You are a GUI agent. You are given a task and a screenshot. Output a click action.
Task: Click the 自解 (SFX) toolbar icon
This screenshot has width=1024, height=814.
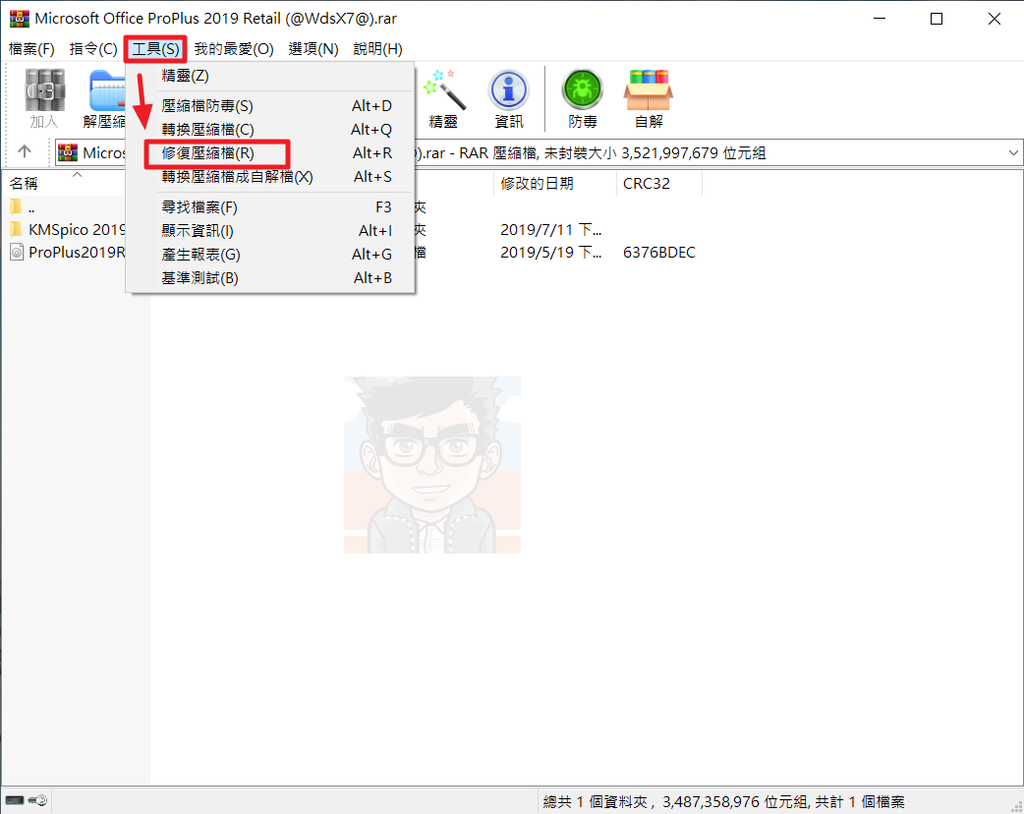click(648, 98)
